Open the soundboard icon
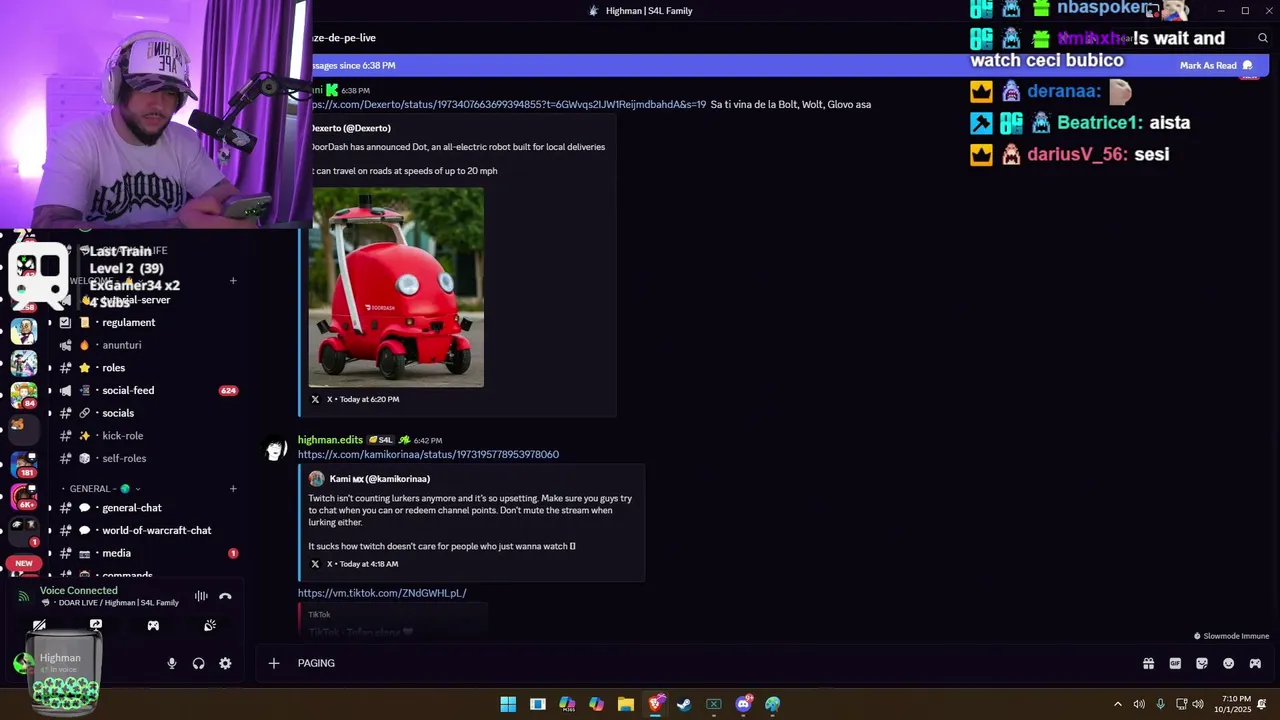Screen dimensions: 1280x720 click(210, 625)
